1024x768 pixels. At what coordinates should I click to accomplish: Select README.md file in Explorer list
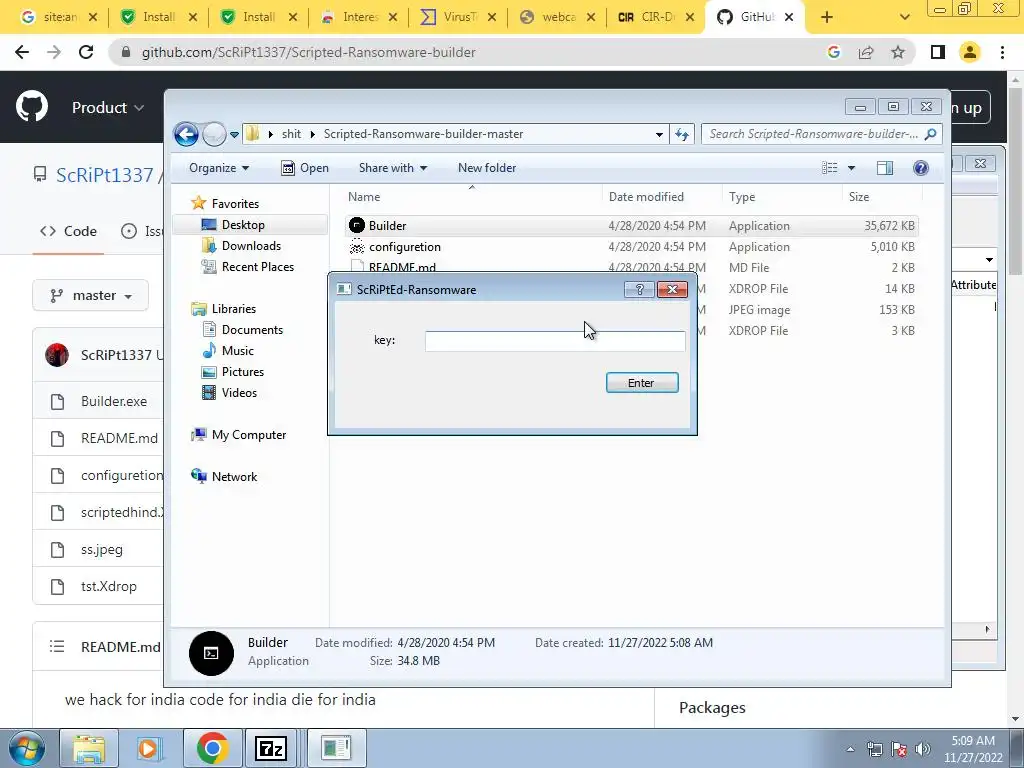click(x=402, y=268)
